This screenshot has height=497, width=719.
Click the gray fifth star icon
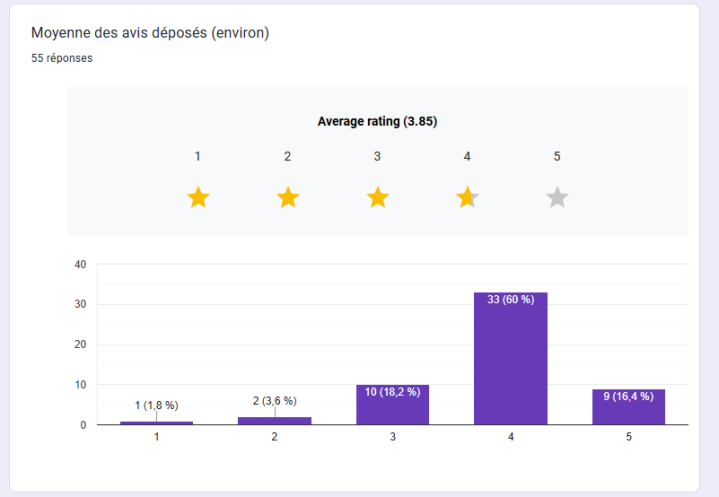pos(557,197)
